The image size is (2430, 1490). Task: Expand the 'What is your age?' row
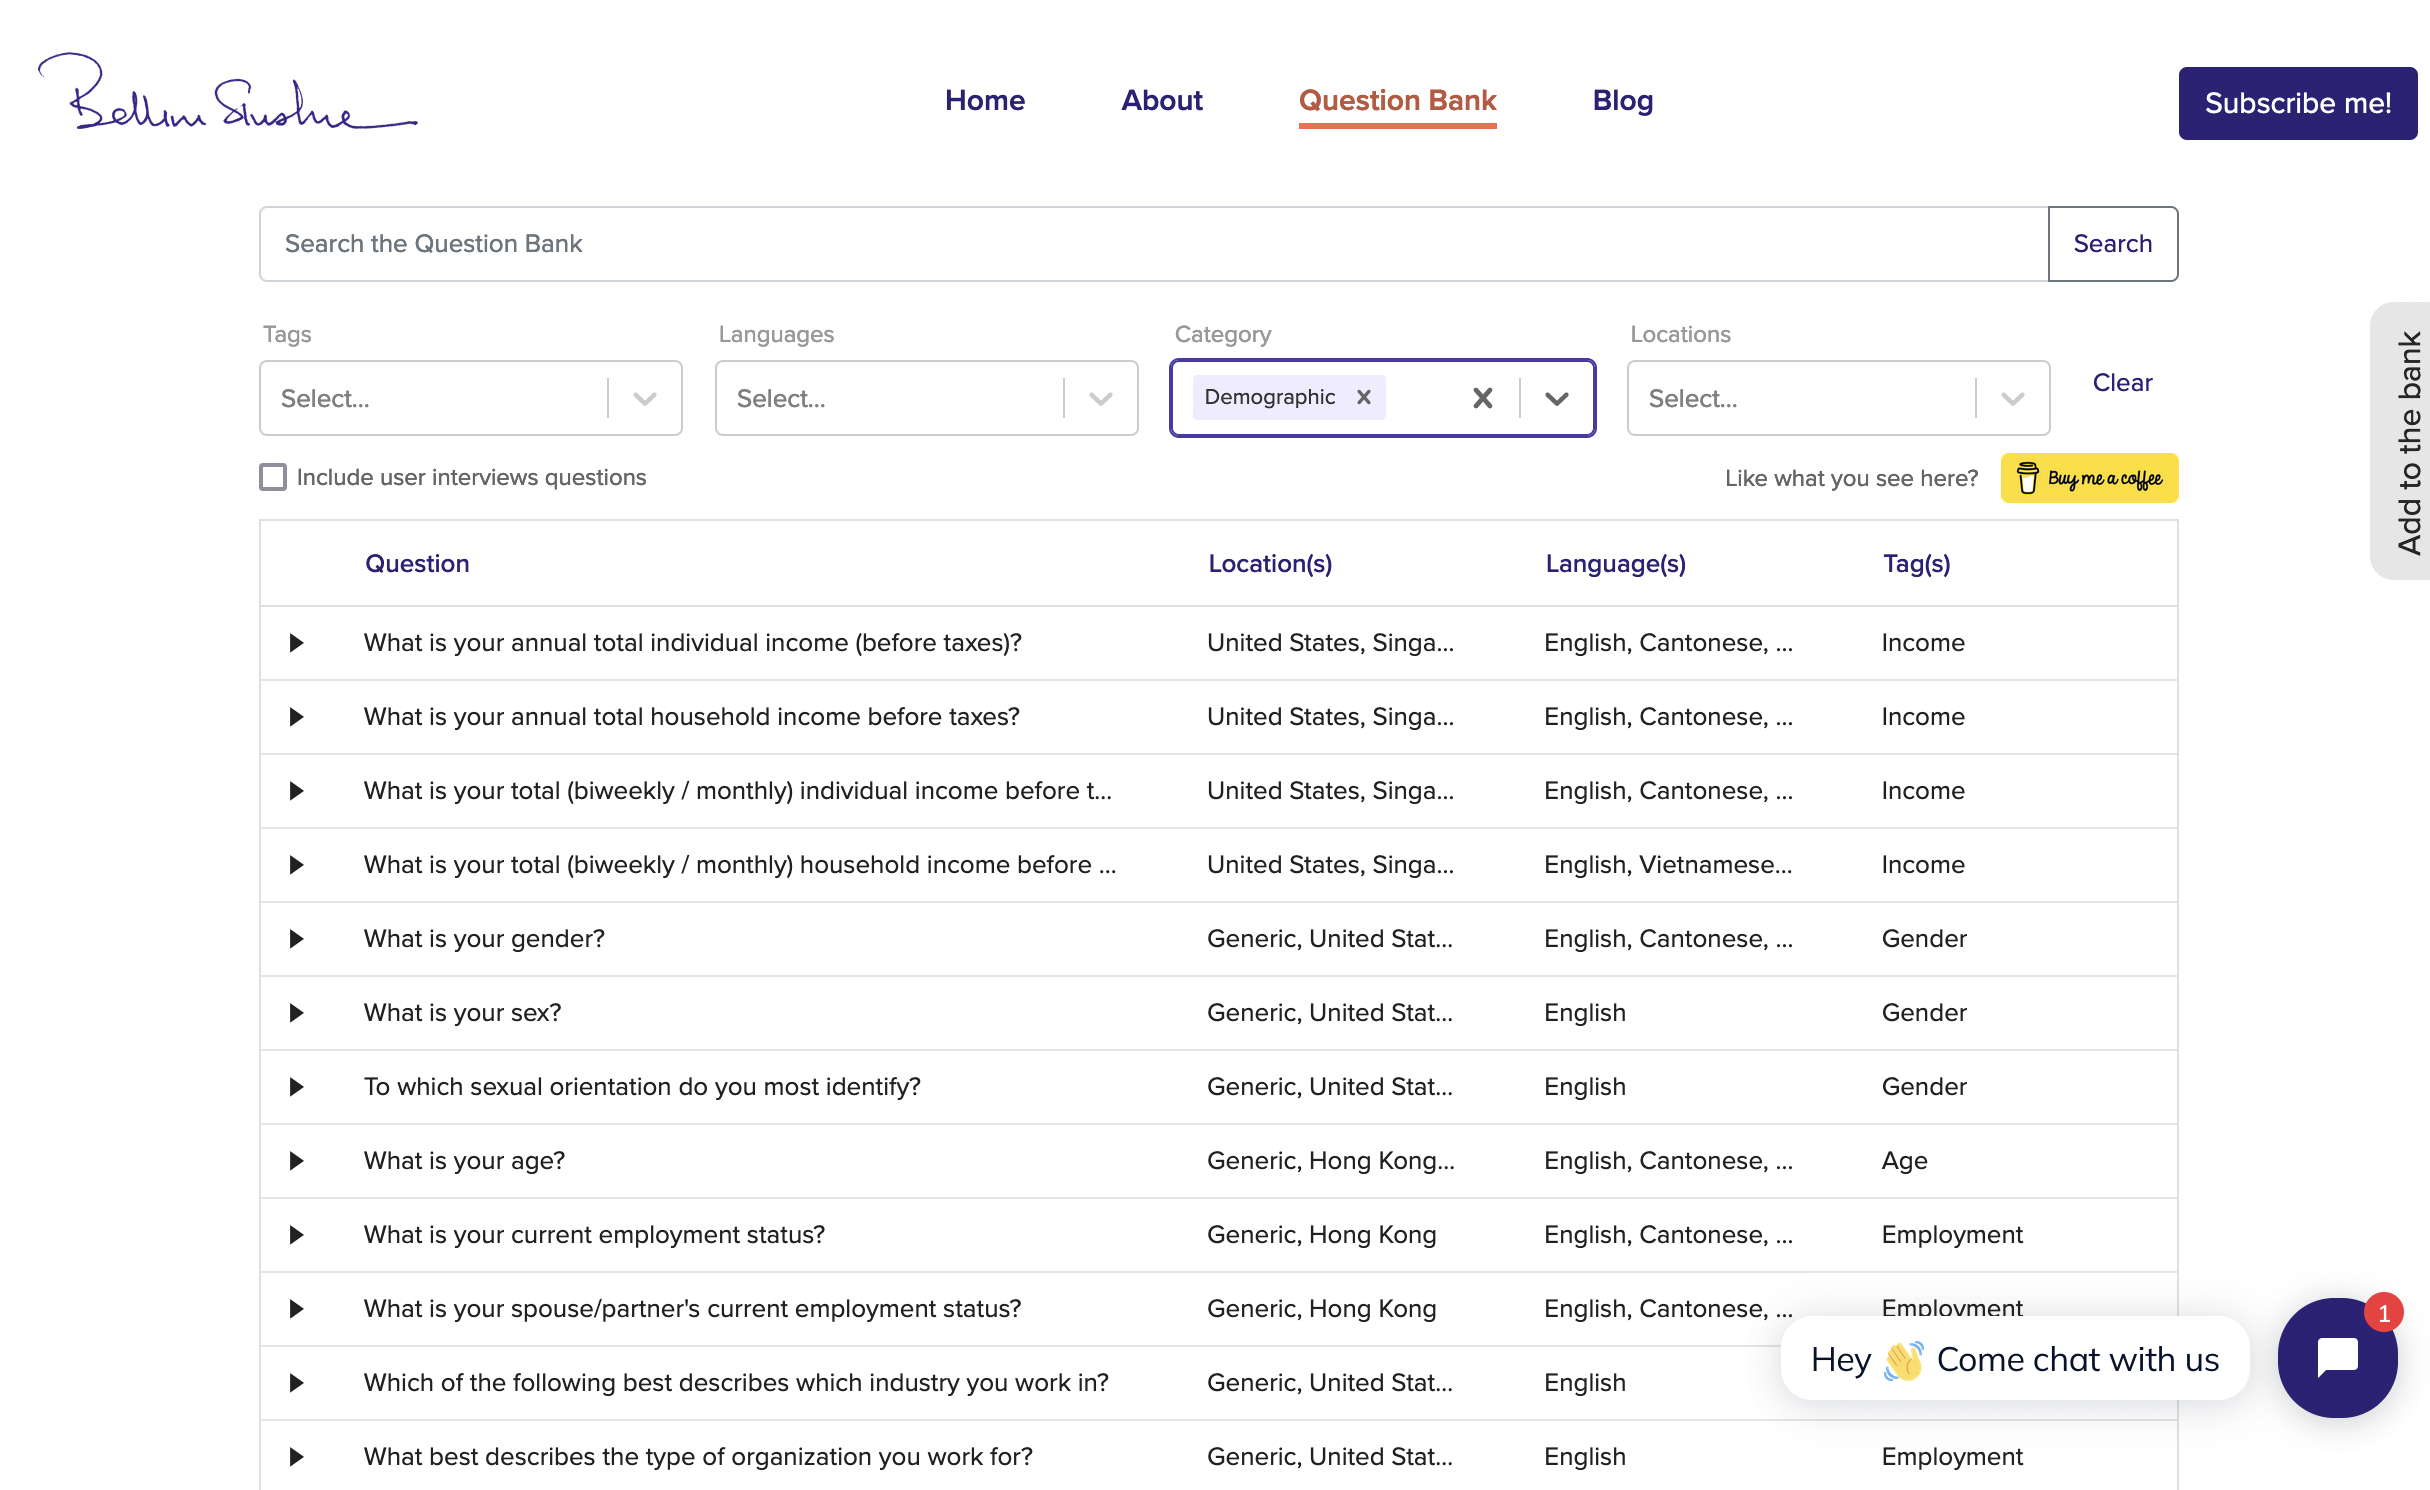pos(296,1161)
